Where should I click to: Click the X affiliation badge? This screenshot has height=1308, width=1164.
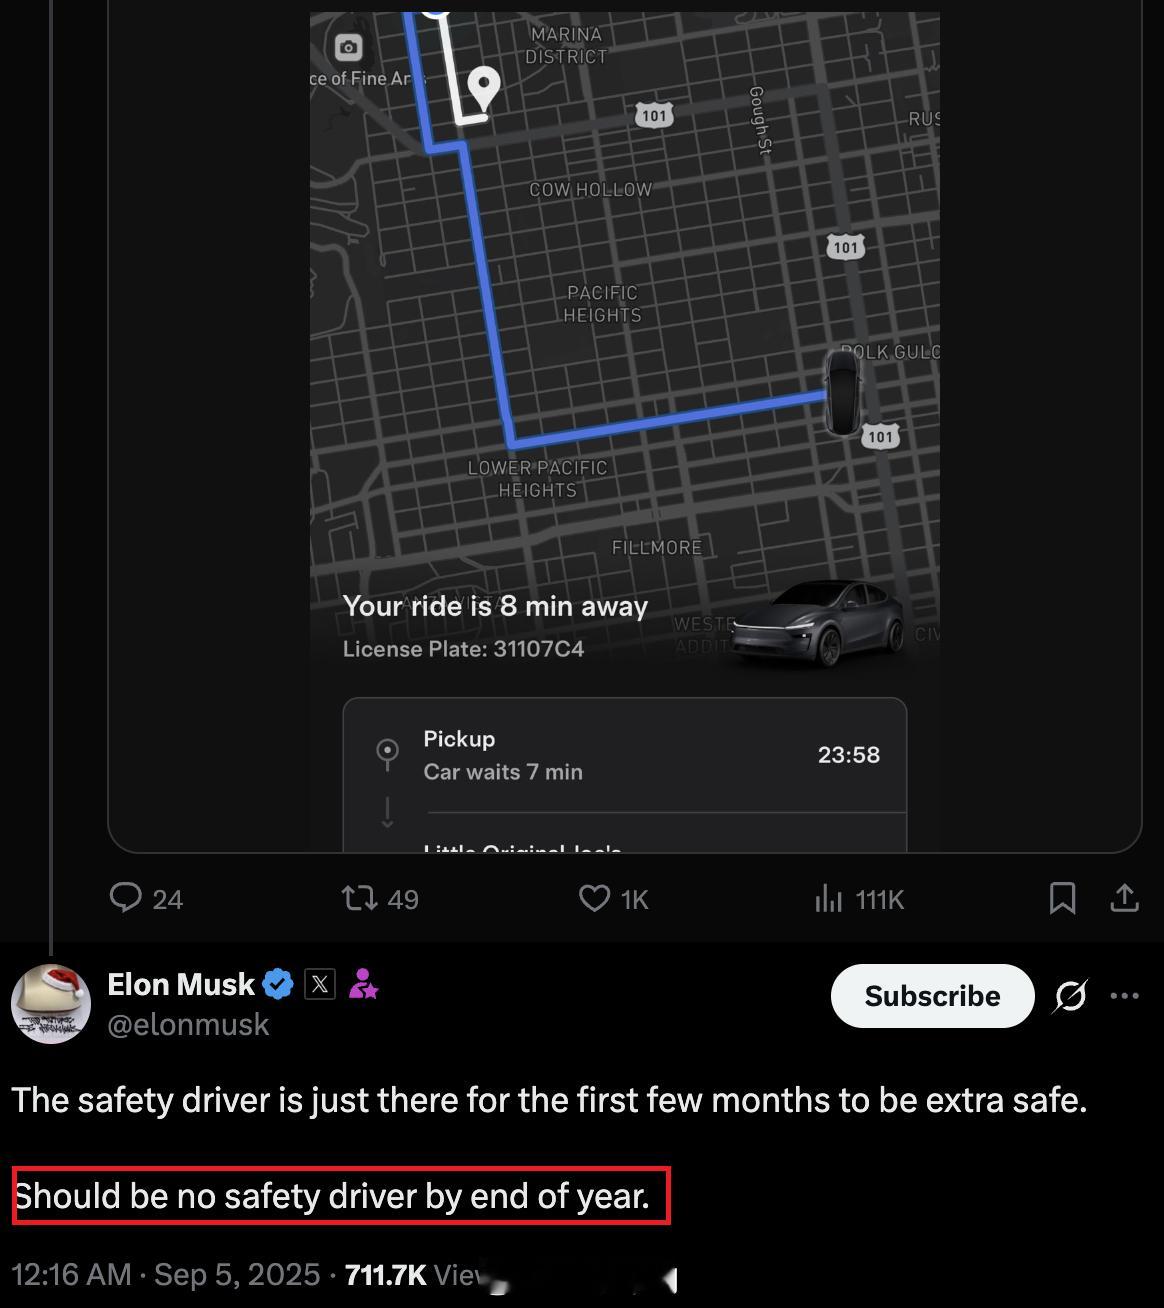[x=319, y=984]
